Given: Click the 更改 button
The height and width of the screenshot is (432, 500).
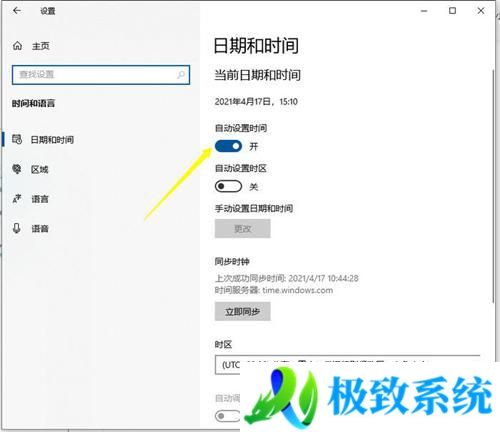Looking at the screenshot, I should [242, 229].
